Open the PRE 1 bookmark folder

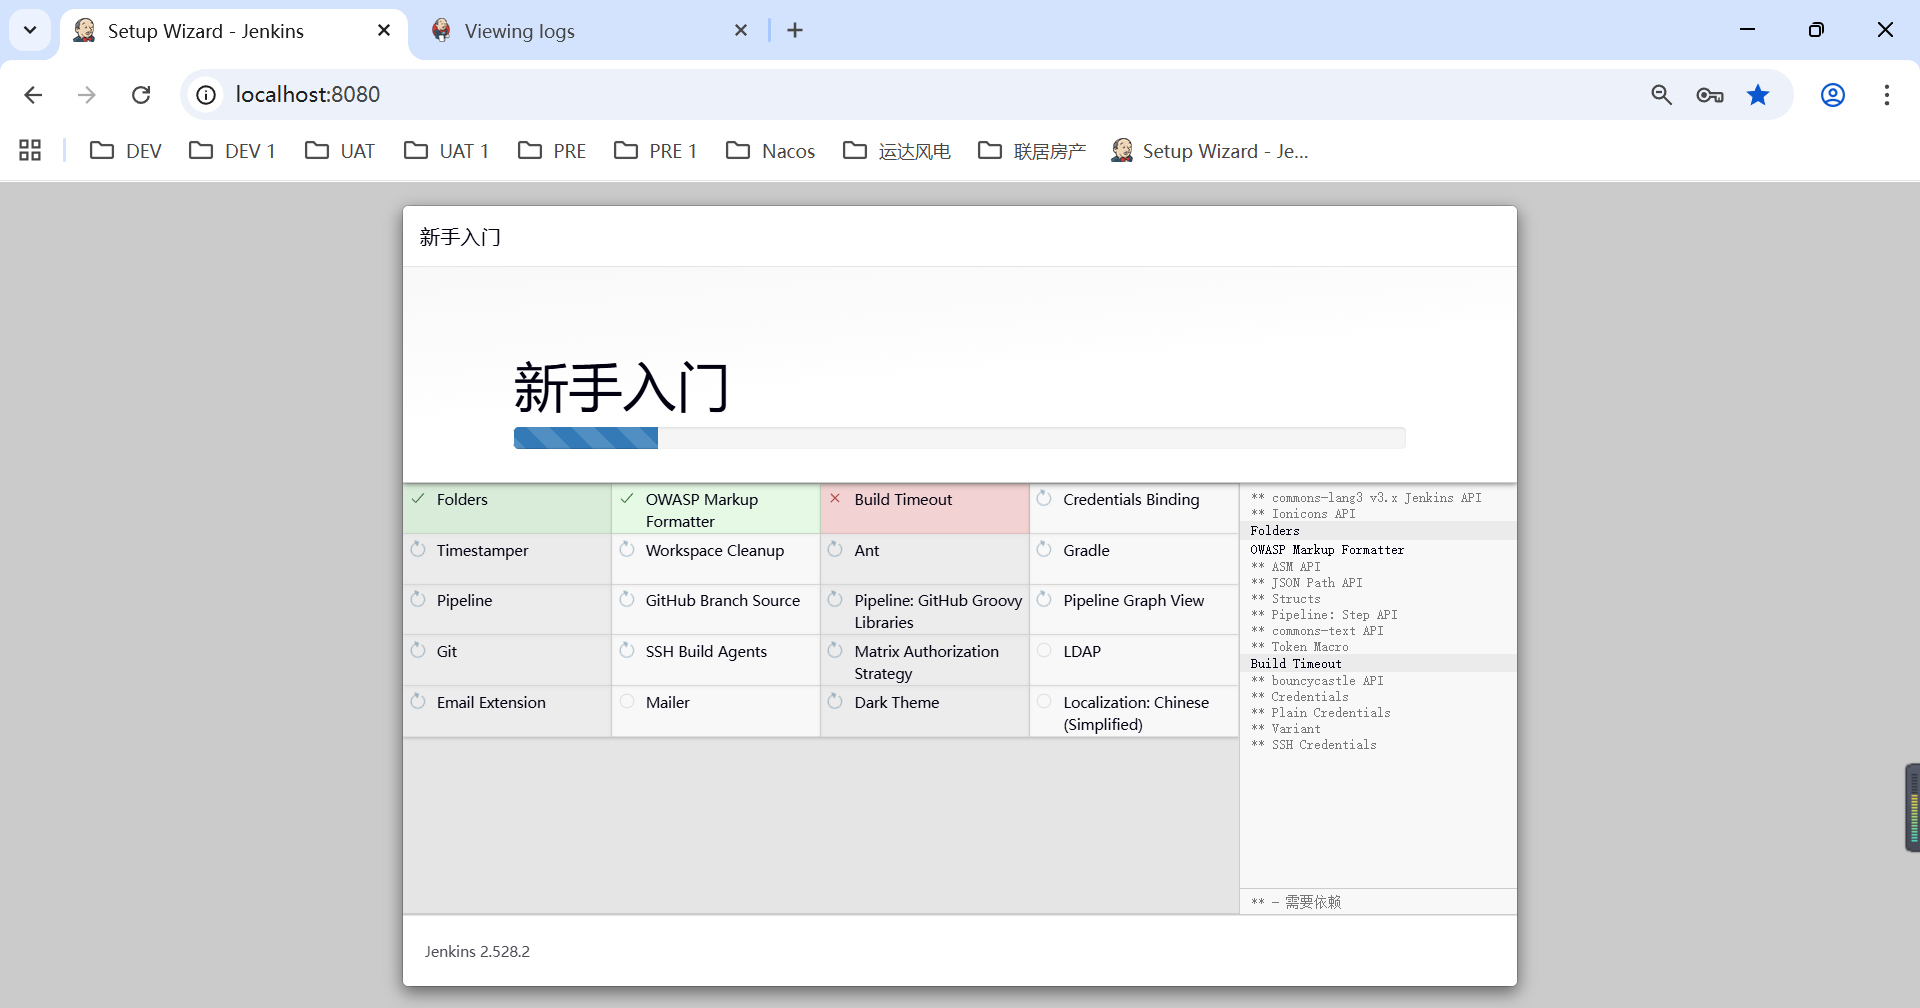[x=656, y=151]
